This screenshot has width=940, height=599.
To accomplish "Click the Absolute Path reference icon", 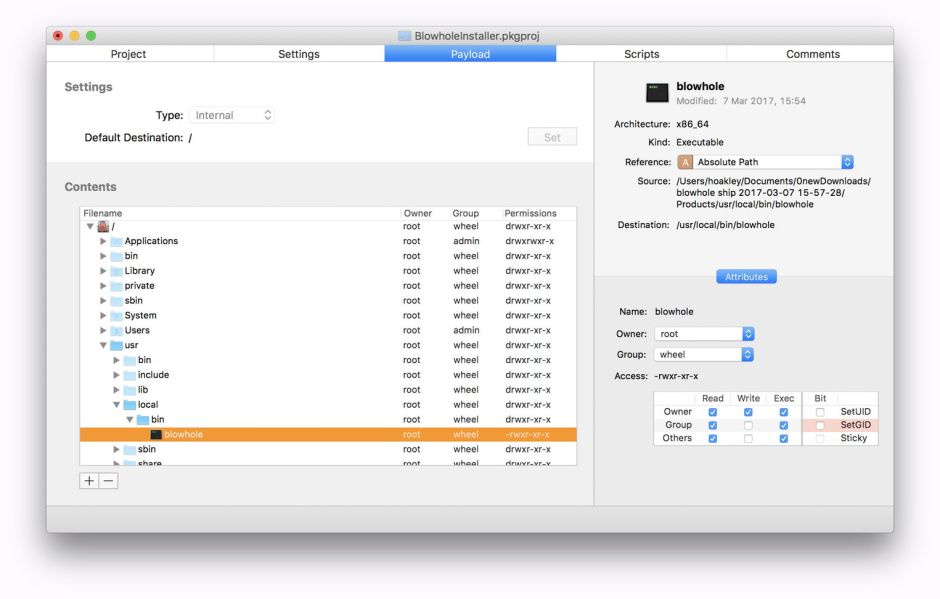I will click(685, 162).
